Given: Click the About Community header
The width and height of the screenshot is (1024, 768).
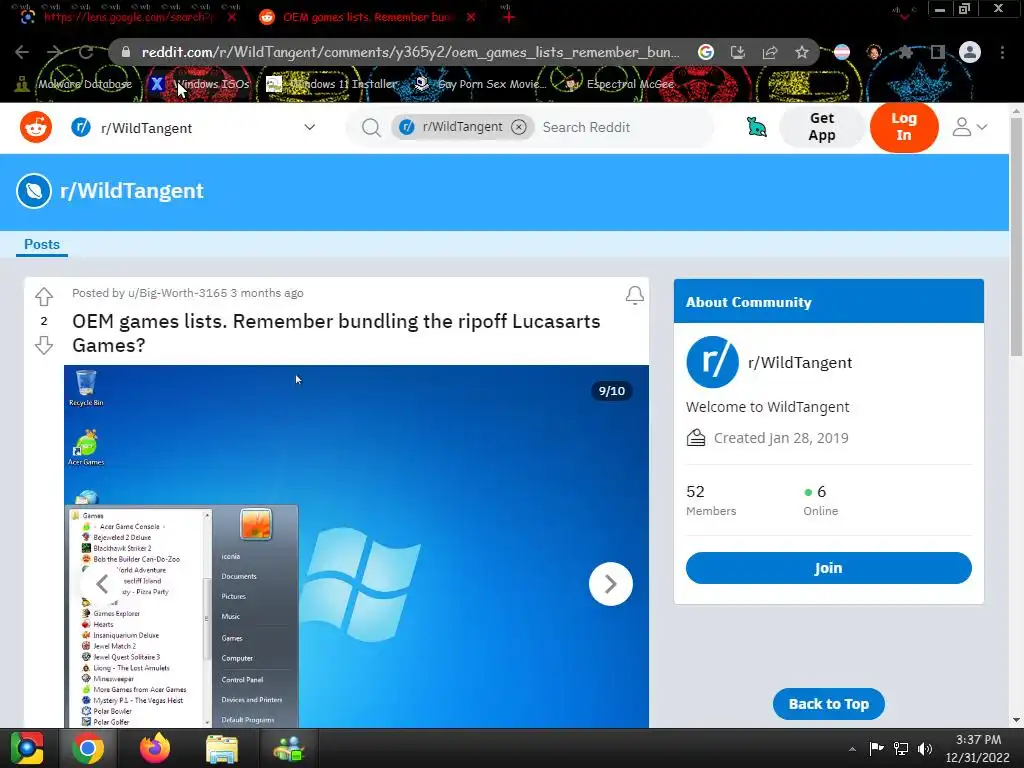Looking at the screenshot, I should click(x=828, y=302).
